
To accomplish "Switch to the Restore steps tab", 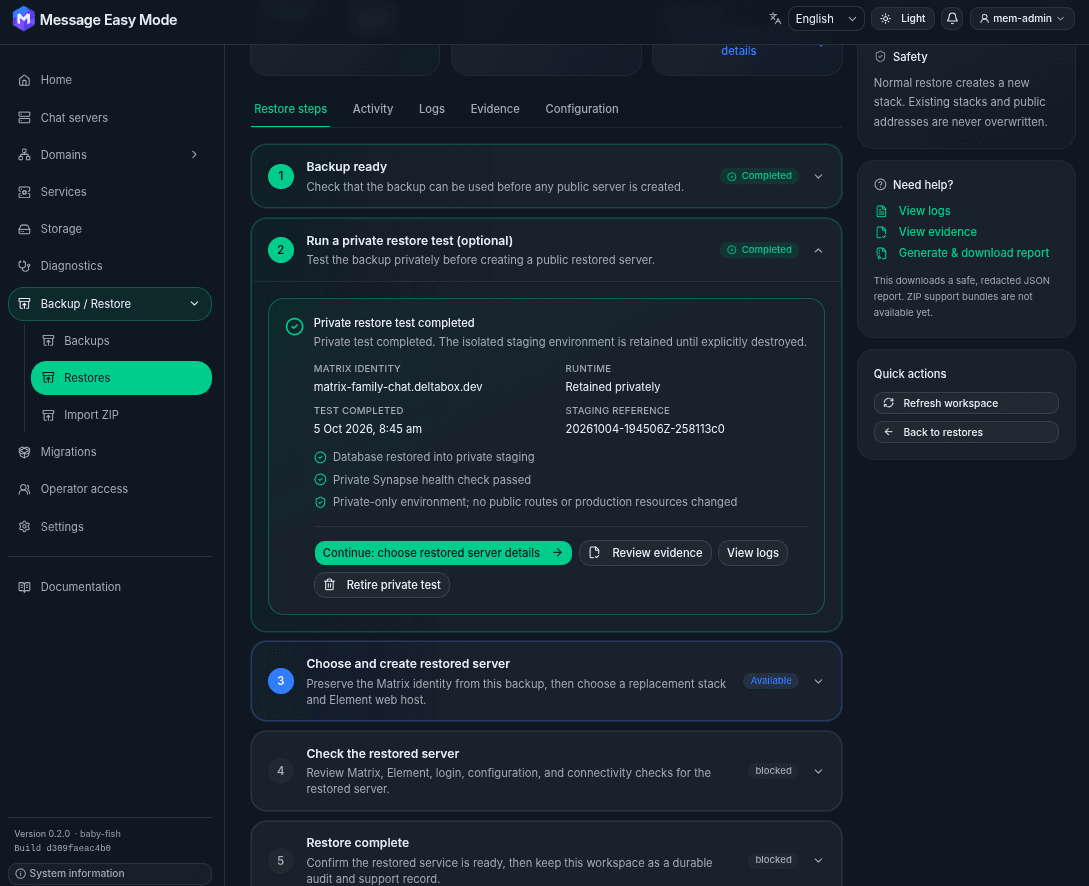I will 290,109.
